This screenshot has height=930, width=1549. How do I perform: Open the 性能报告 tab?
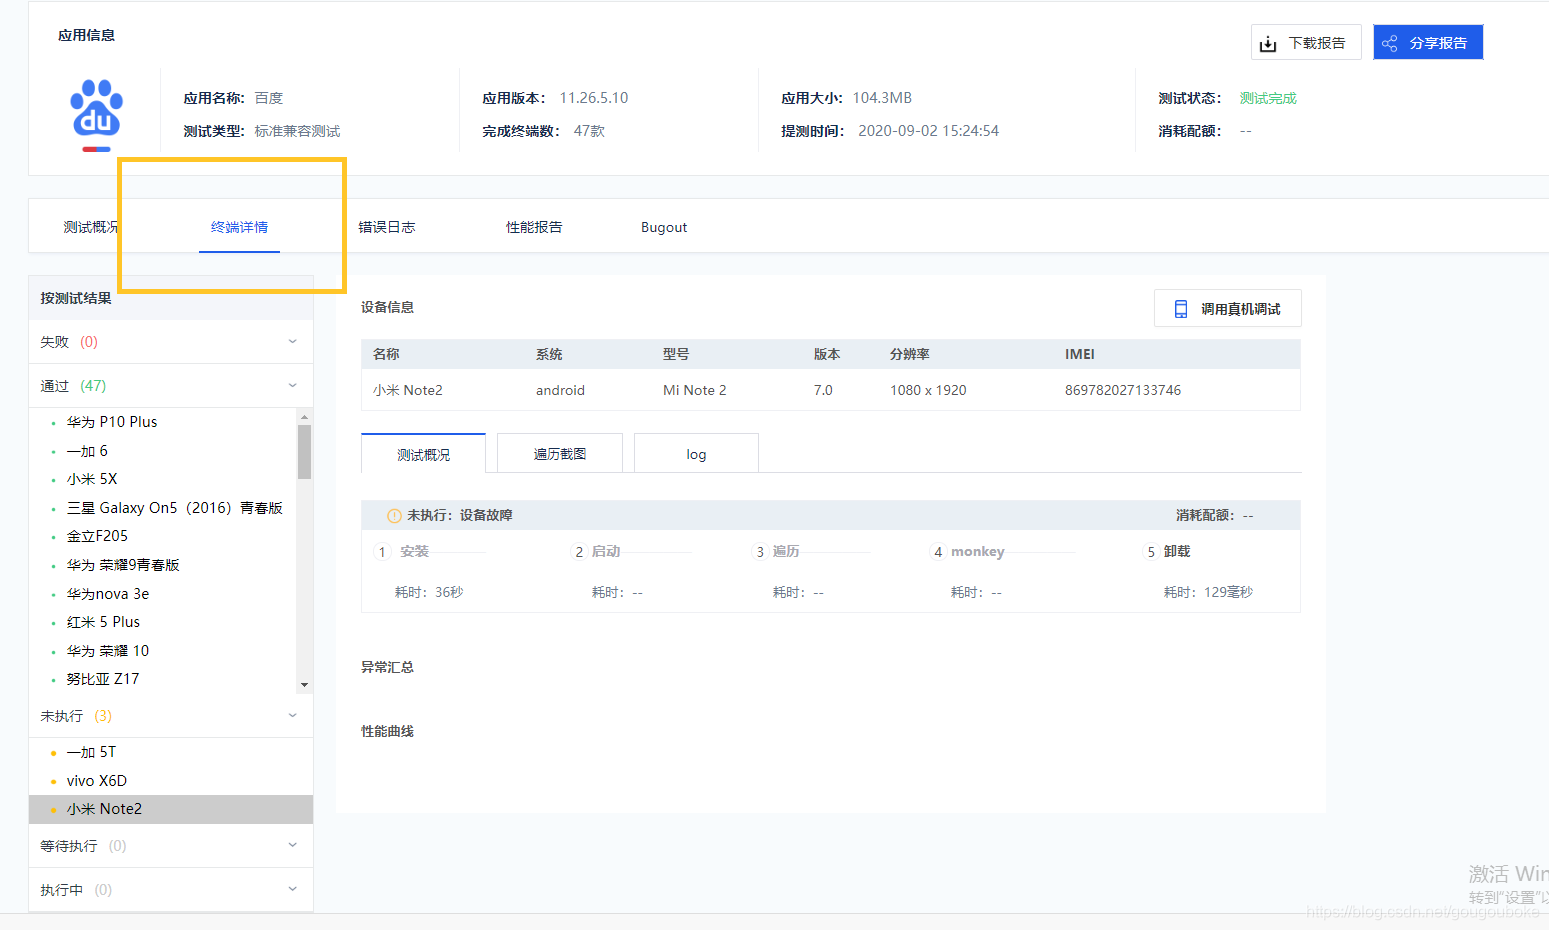click(x=534, y=227)
